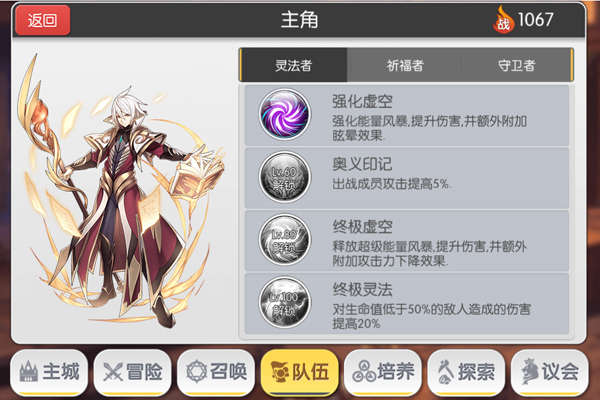Screen dimensions: 600x400
Task: Click the flame 战 power icon
Action: pos(503,20)
